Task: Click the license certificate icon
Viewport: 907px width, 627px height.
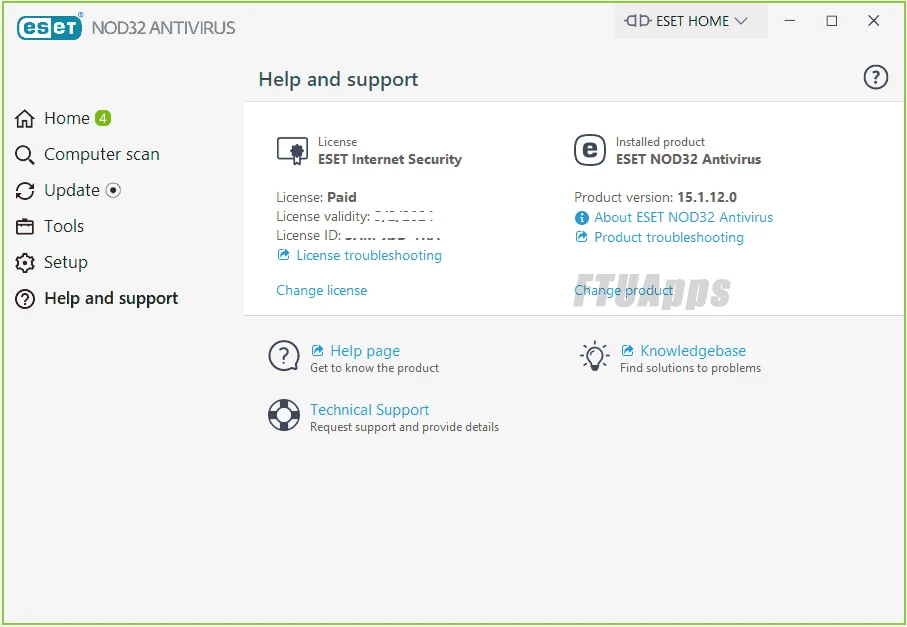Action: tap(292, 151)
